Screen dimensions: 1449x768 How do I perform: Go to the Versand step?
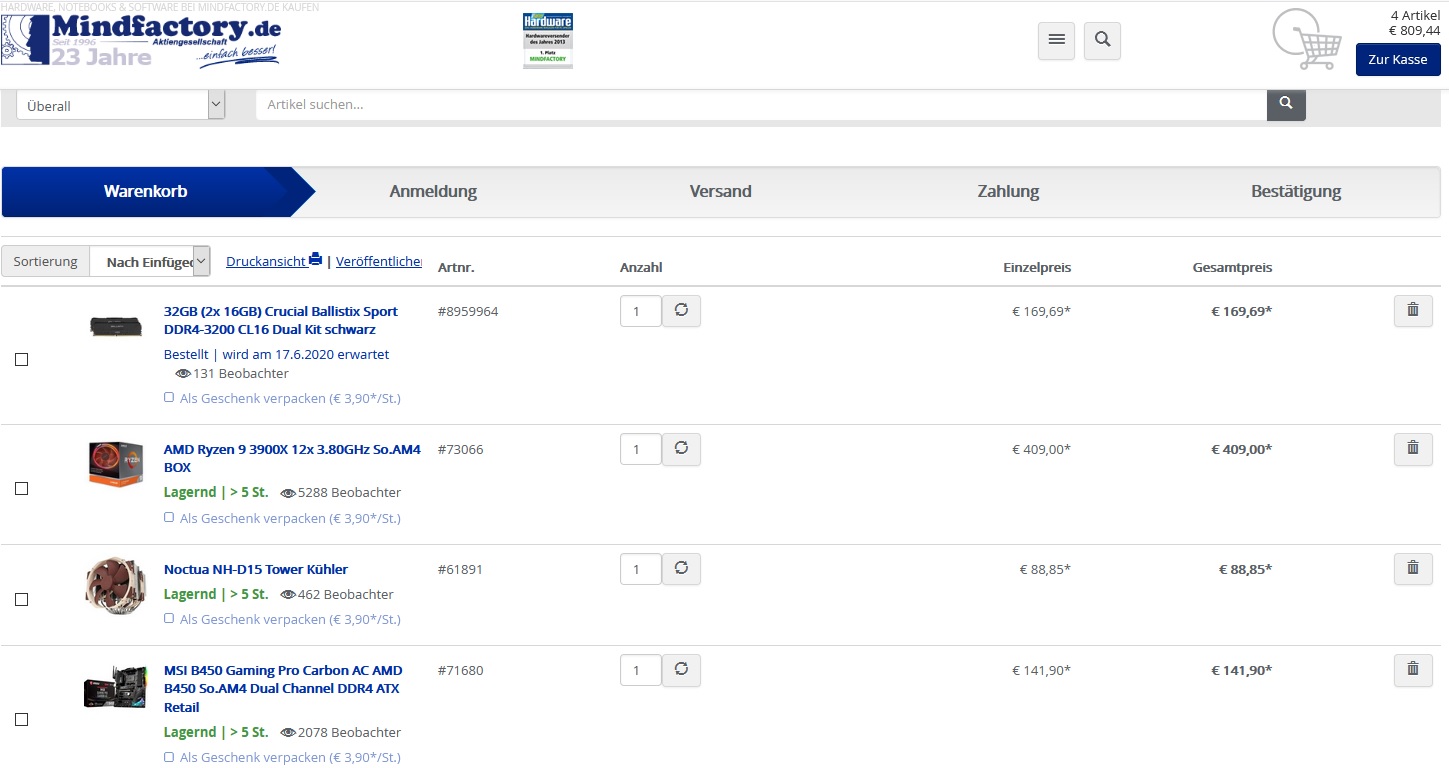(x=720, y=191)
